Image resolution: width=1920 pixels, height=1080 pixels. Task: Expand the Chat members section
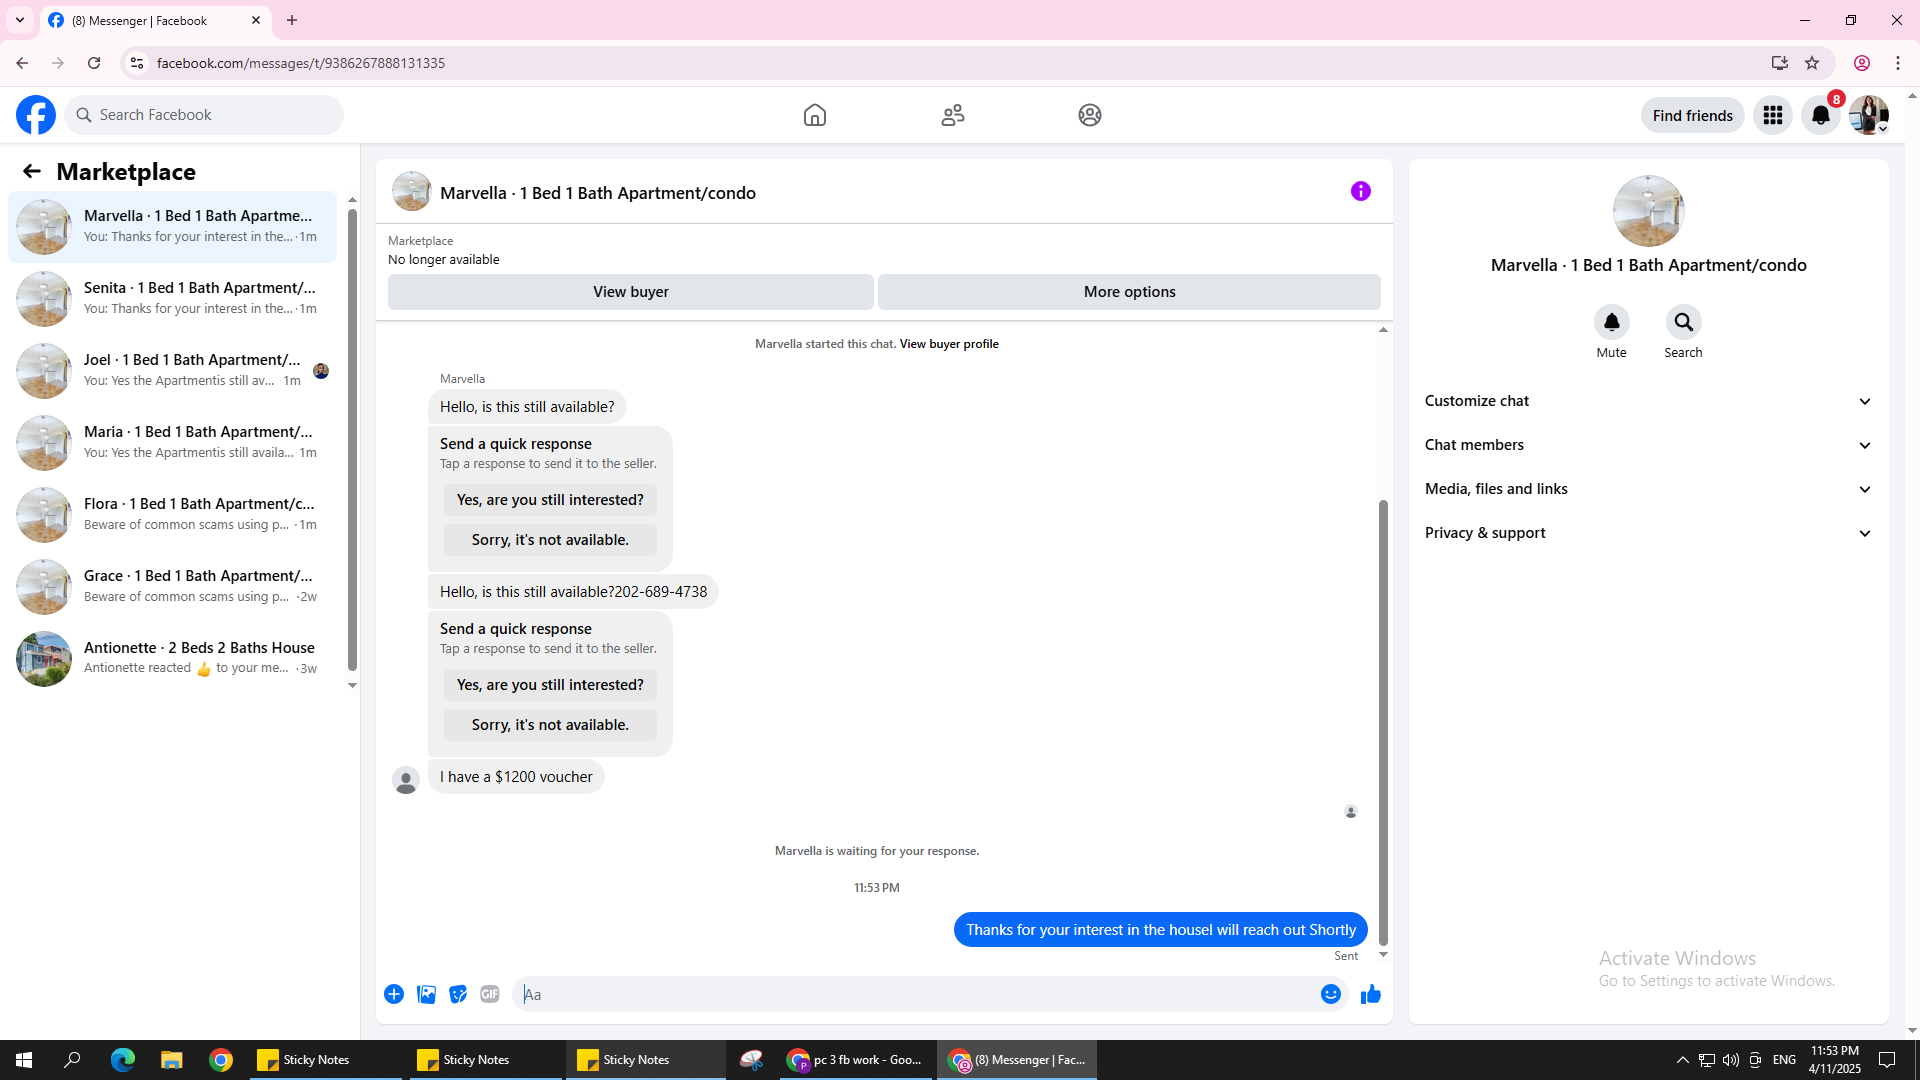[1648, 445]
